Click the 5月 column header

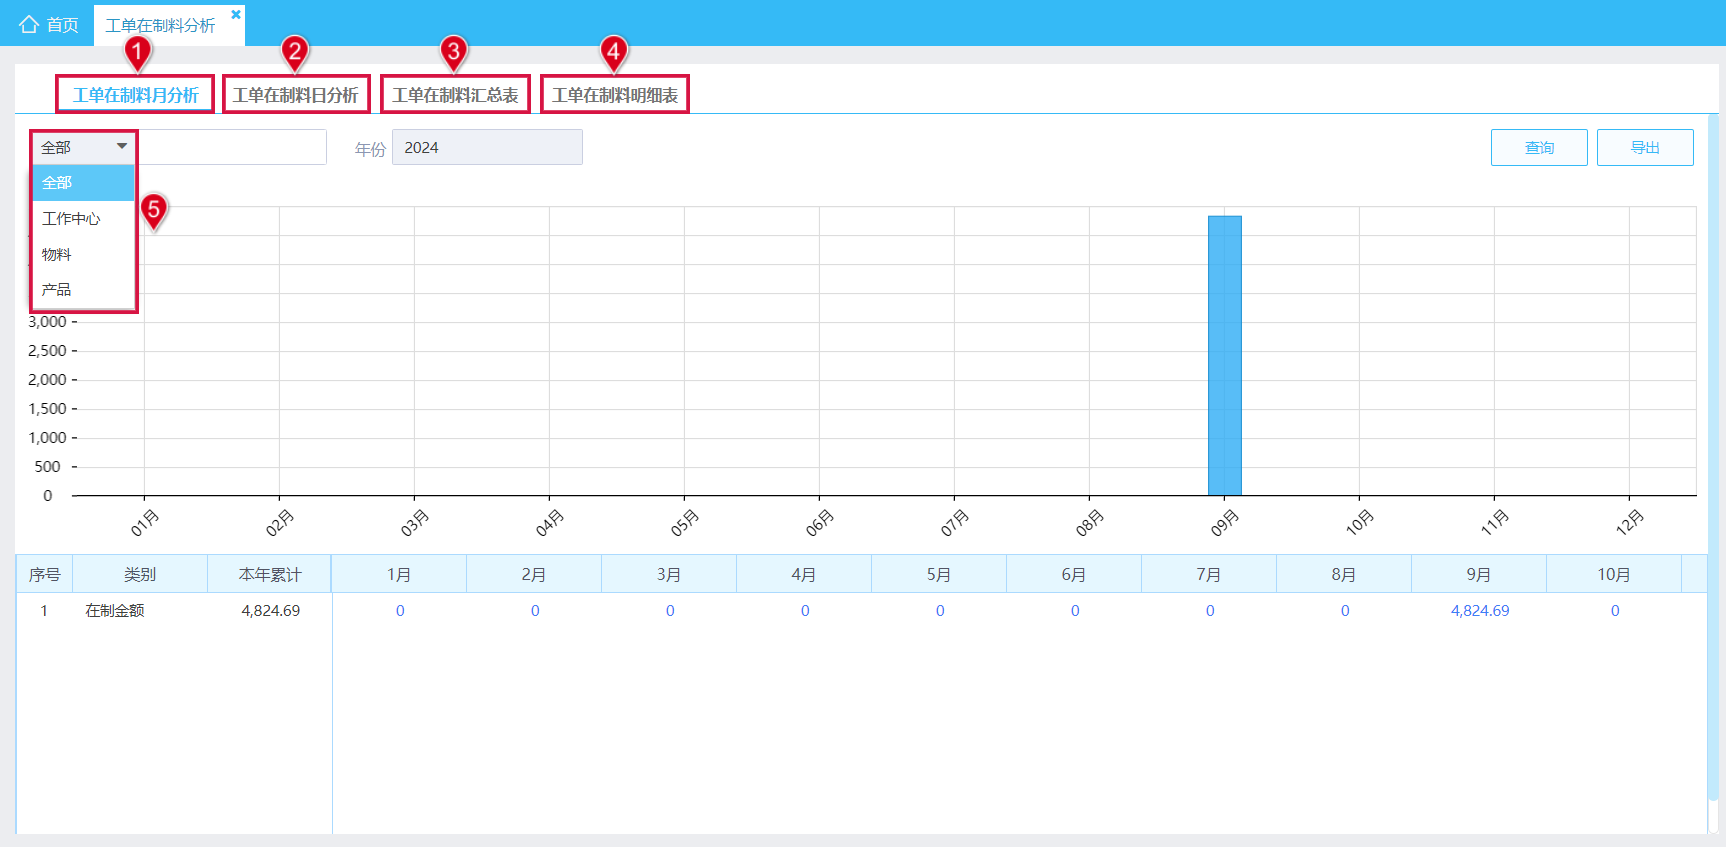[939, 574]
